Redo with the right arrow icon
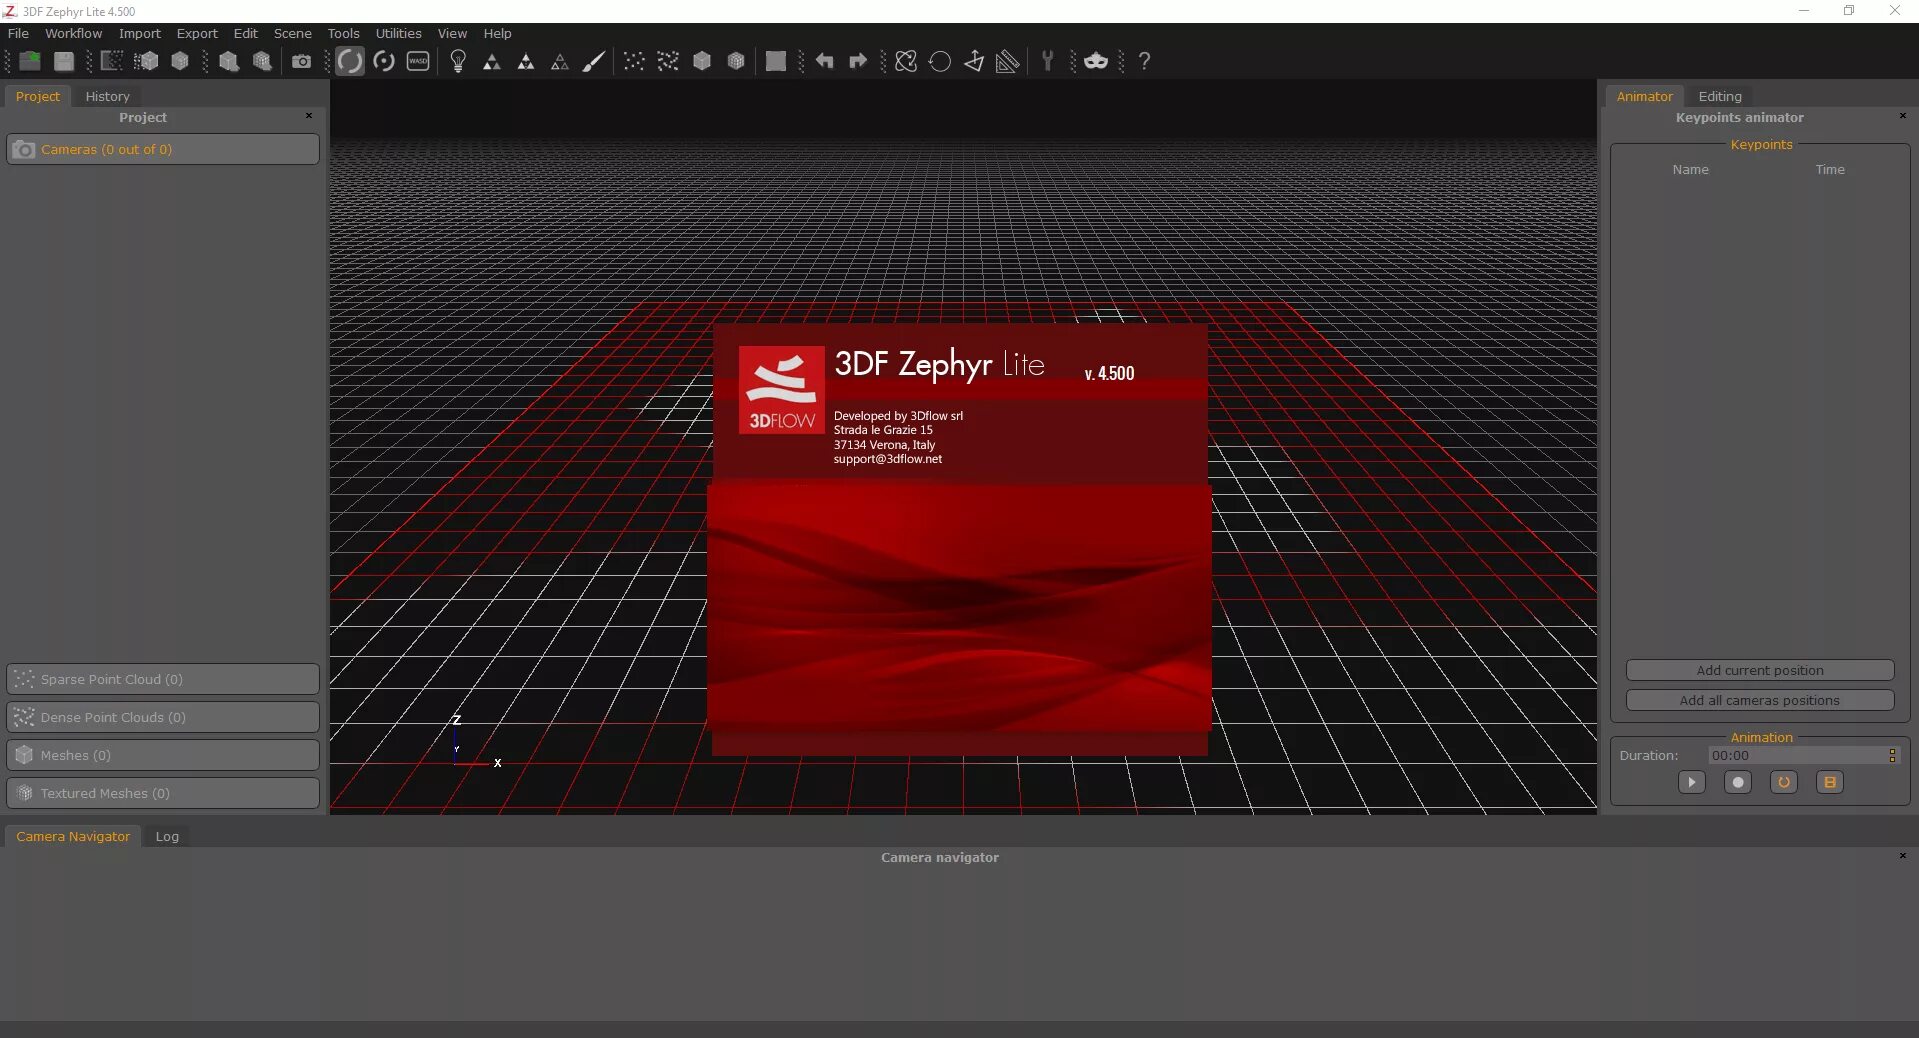1919x1038 pixels. [858, 61]
